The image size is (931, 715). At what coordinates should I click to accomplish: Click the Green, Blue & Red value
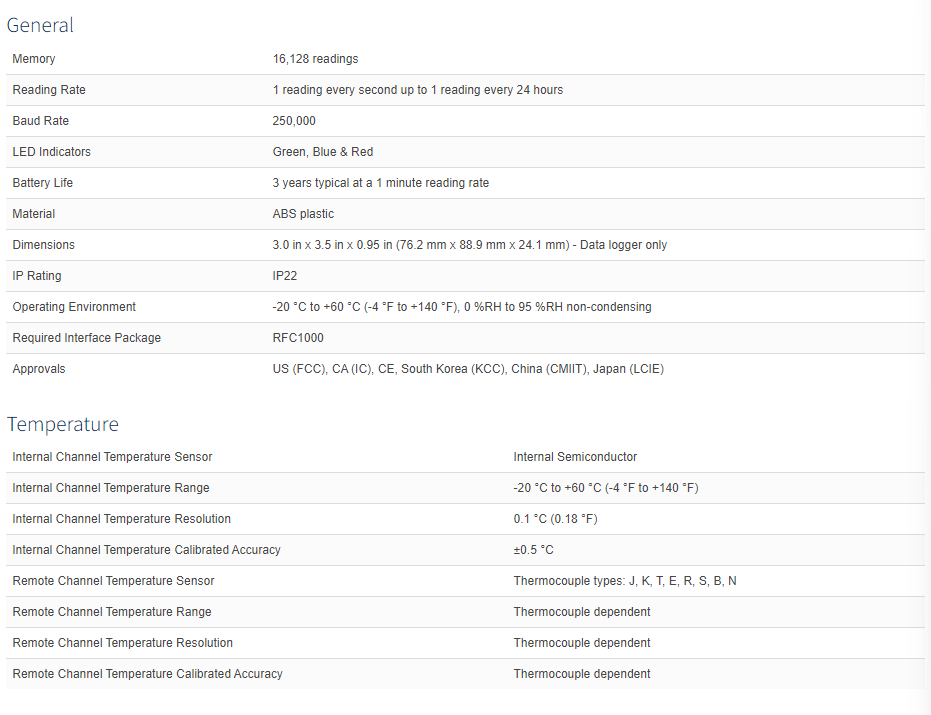[x=323, y=151]
